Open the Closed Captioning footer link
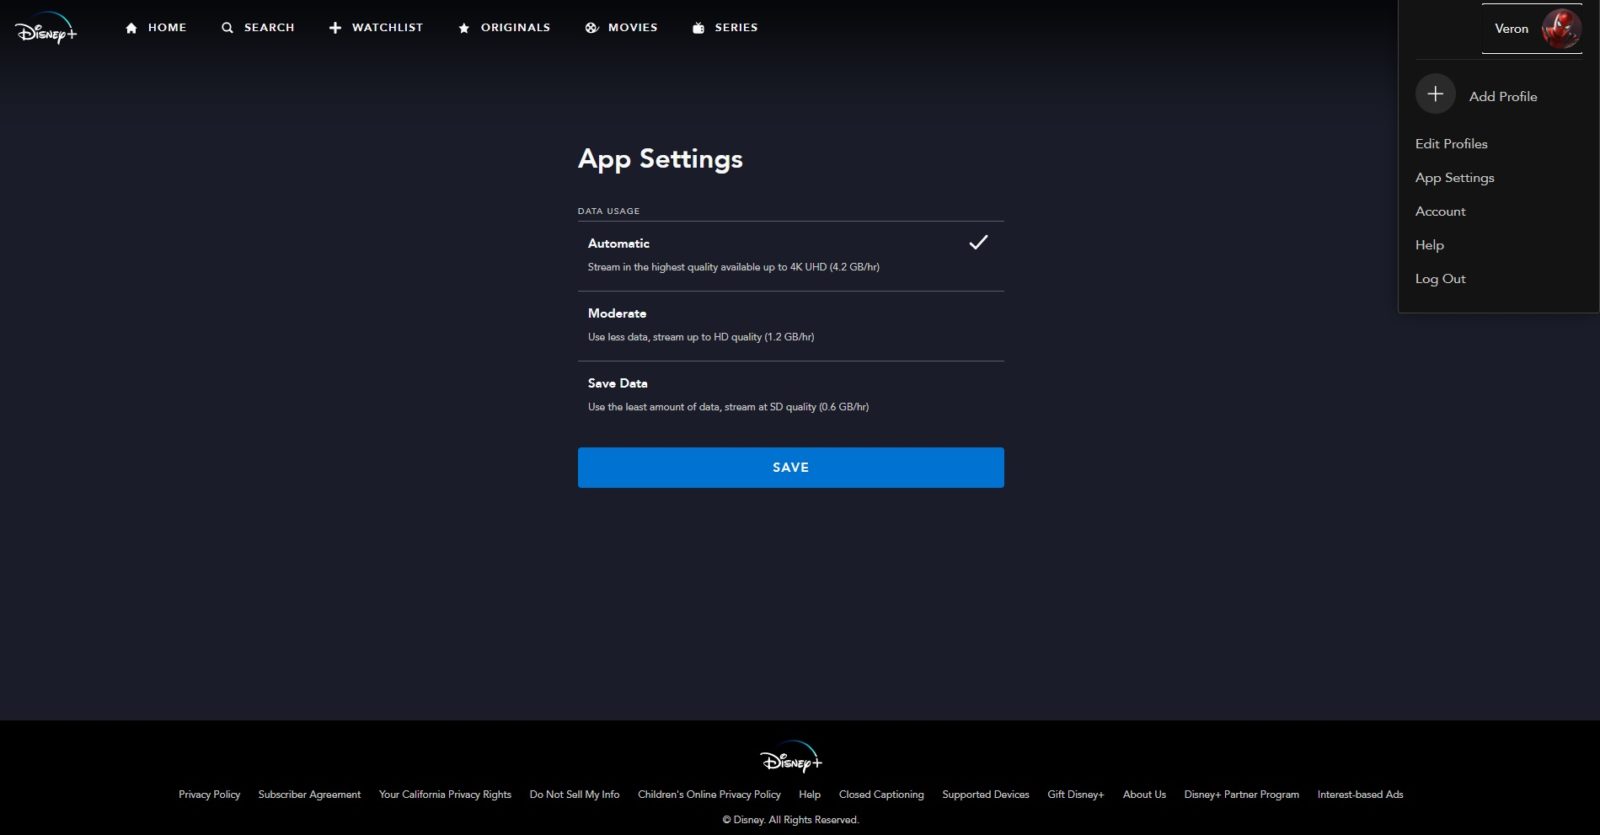The image size is (1600, 835). (881, 795)
